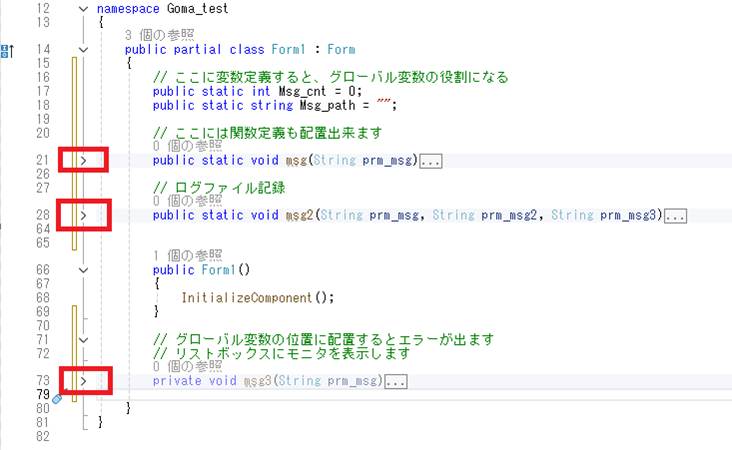732x450 pixels.
Task: Expand the collapsed msg method at line 21
Action: click(84, 159)
